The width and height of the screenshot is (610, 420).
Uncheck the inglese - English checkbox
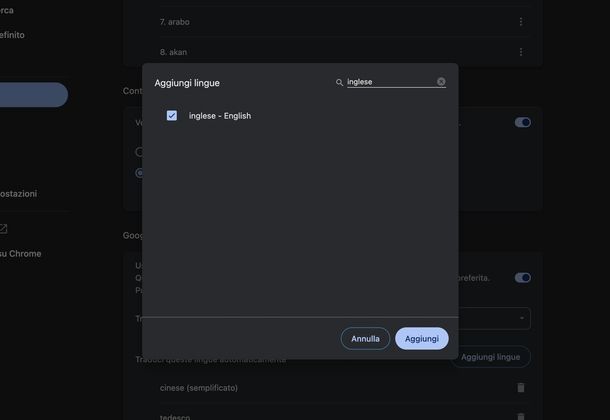[x=172, y=116]
